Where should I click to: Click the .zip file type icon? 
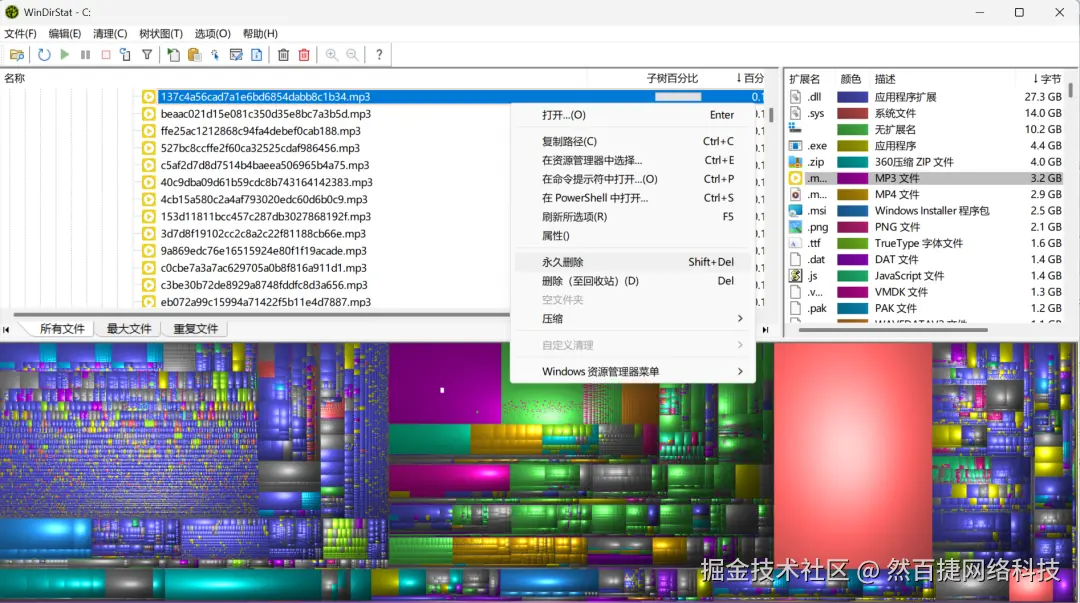point(796,162)
